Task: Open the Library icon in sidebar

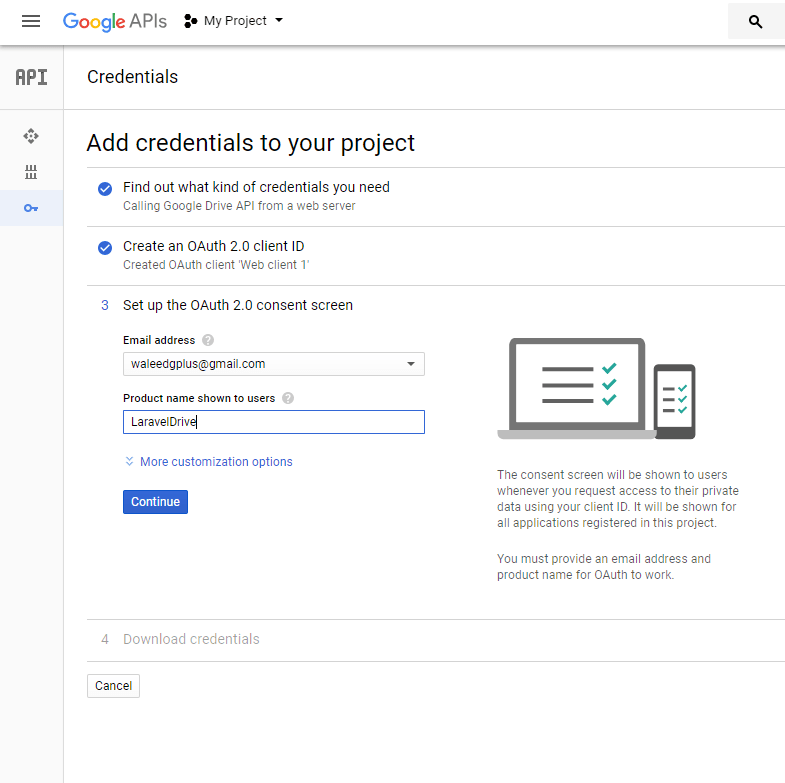Action: click(31, 172)
